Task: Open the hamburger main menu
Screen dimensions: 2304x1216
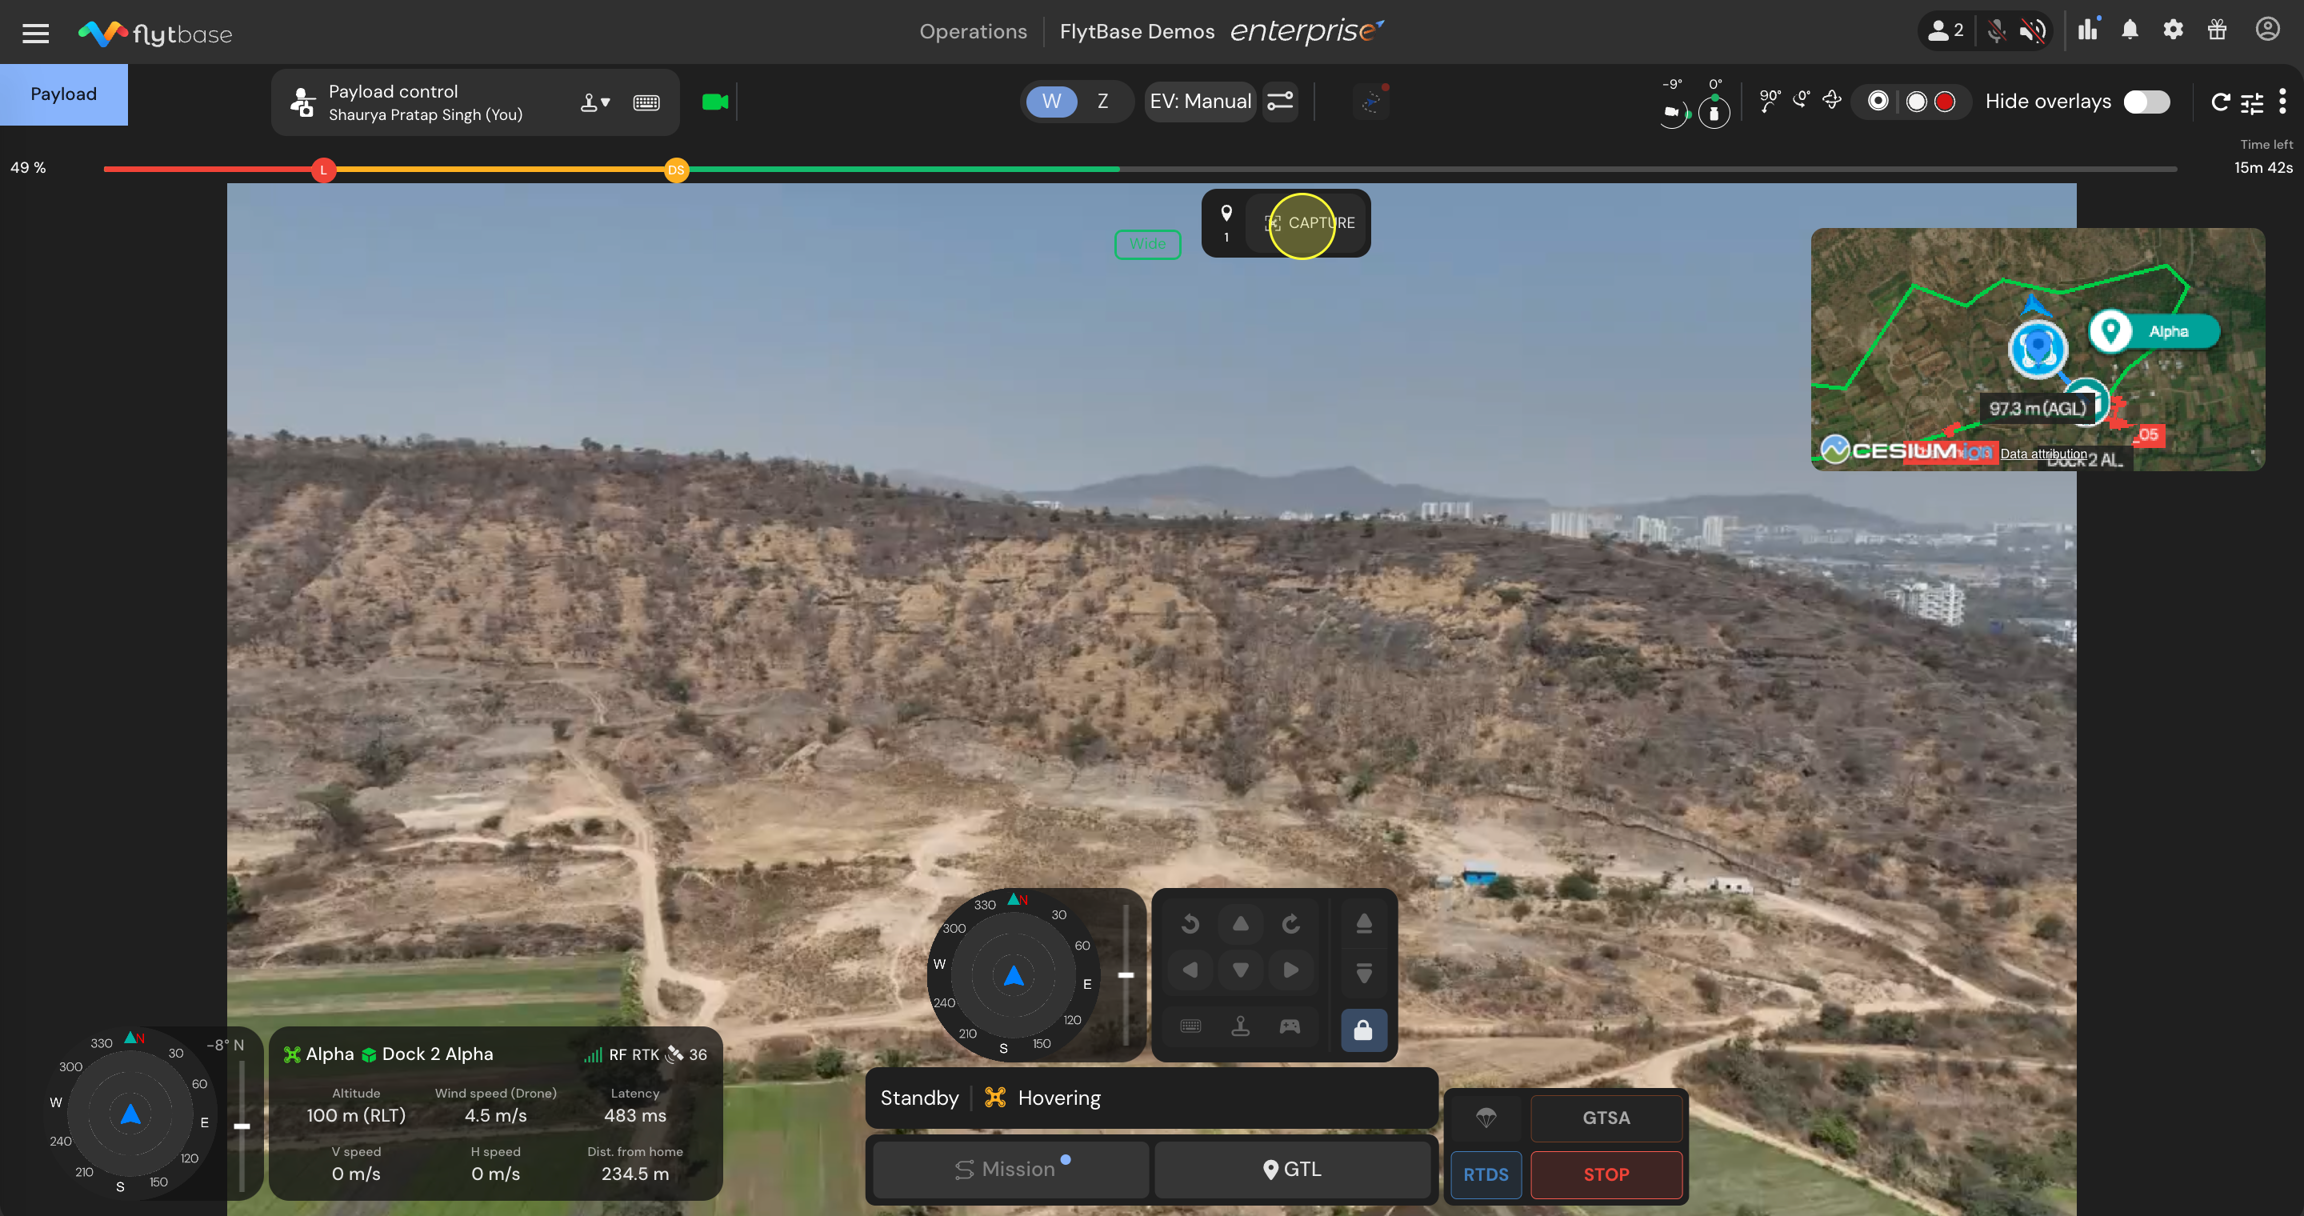Action: pos(36,33)
